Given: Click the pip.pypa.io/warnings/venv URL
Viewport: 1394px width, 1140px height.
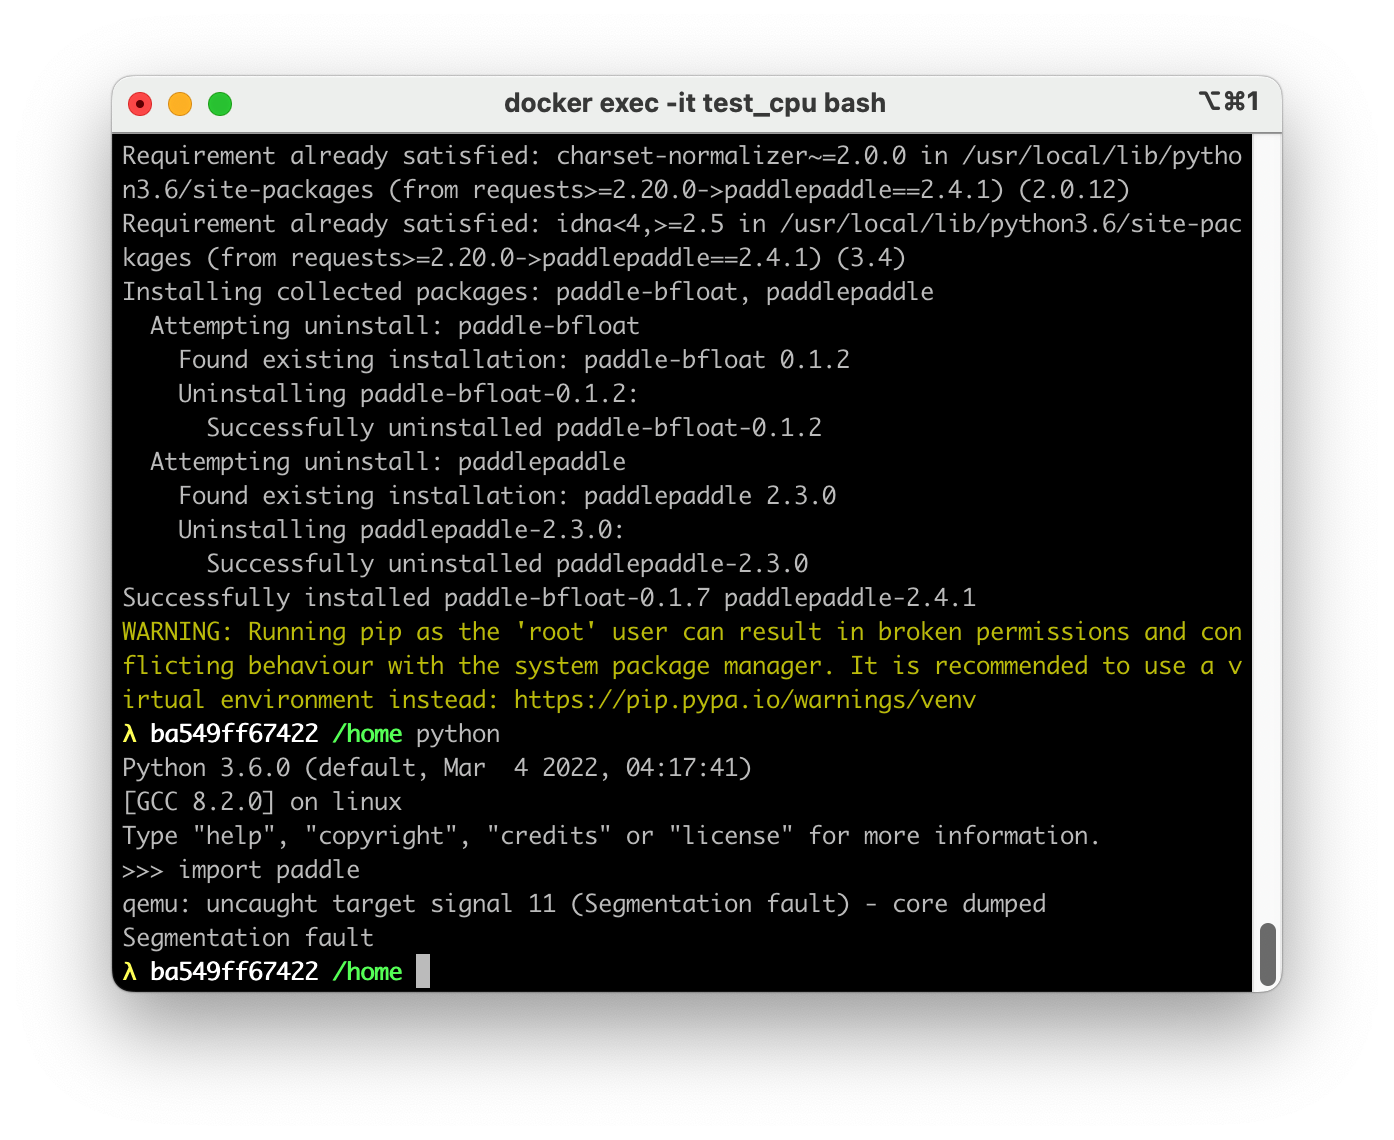Looking at the screenshot, I should click(x=745, y=700).
